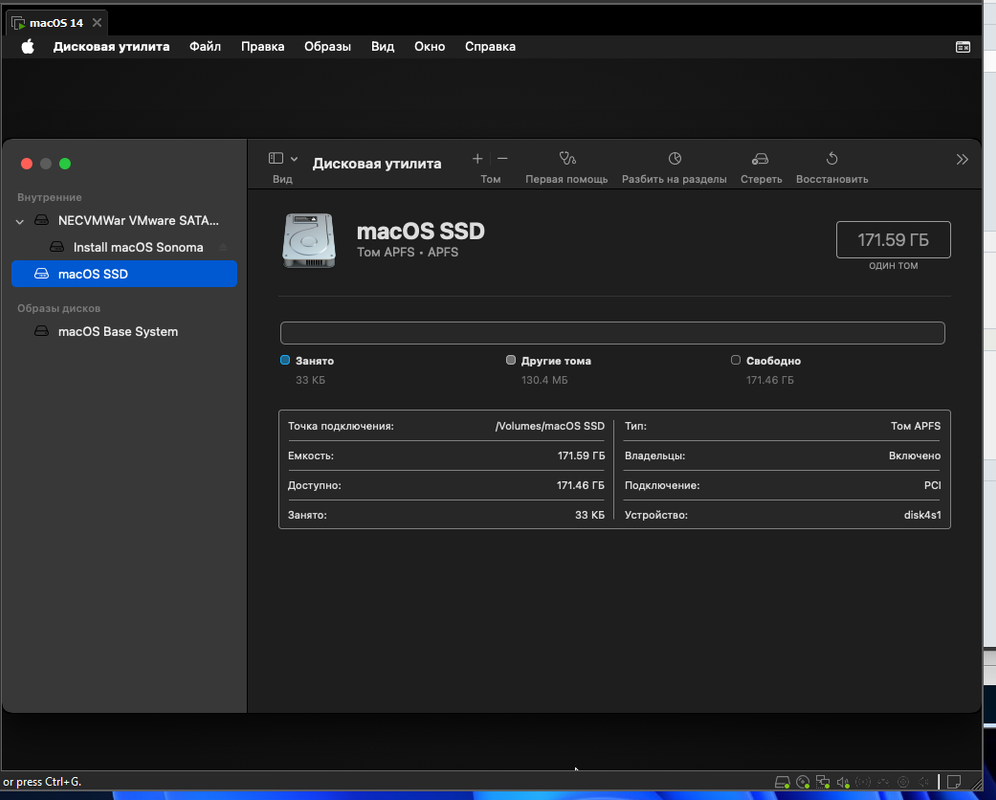Click the VM icon on macOS 14 tab

[x=18, y=24]
